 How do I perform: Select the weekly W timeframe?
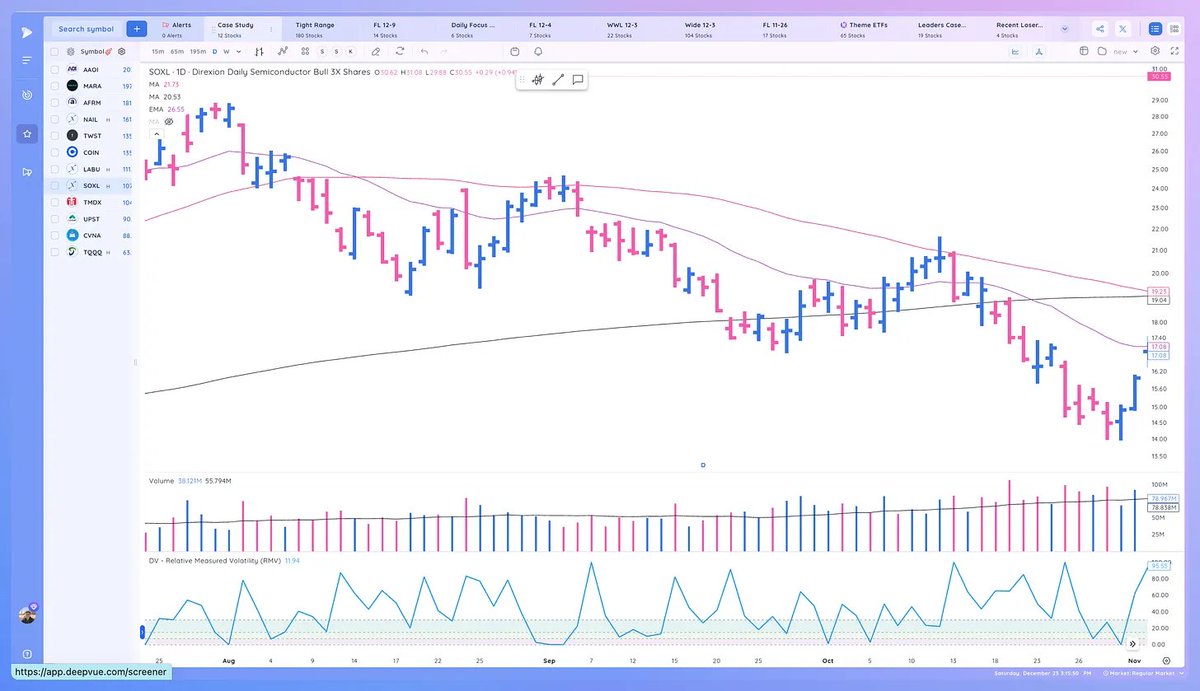coord(226,51)
